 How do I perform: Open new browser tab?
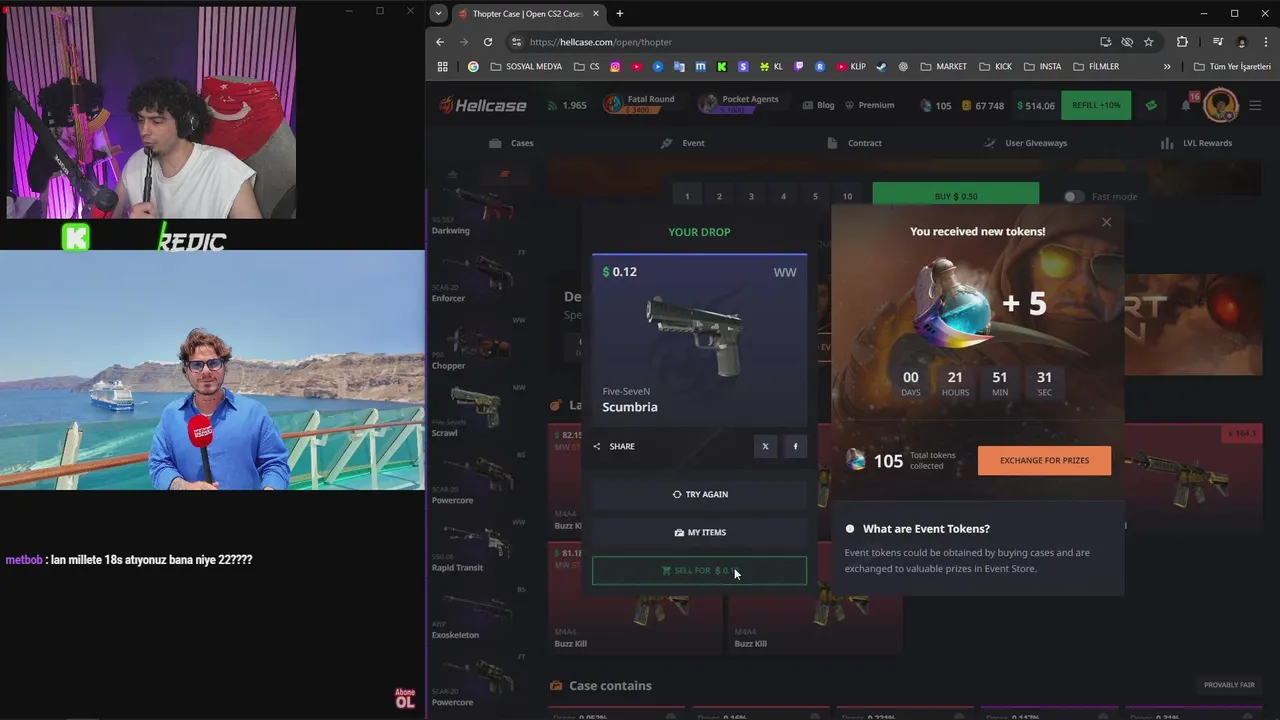(x=619, y=13)
